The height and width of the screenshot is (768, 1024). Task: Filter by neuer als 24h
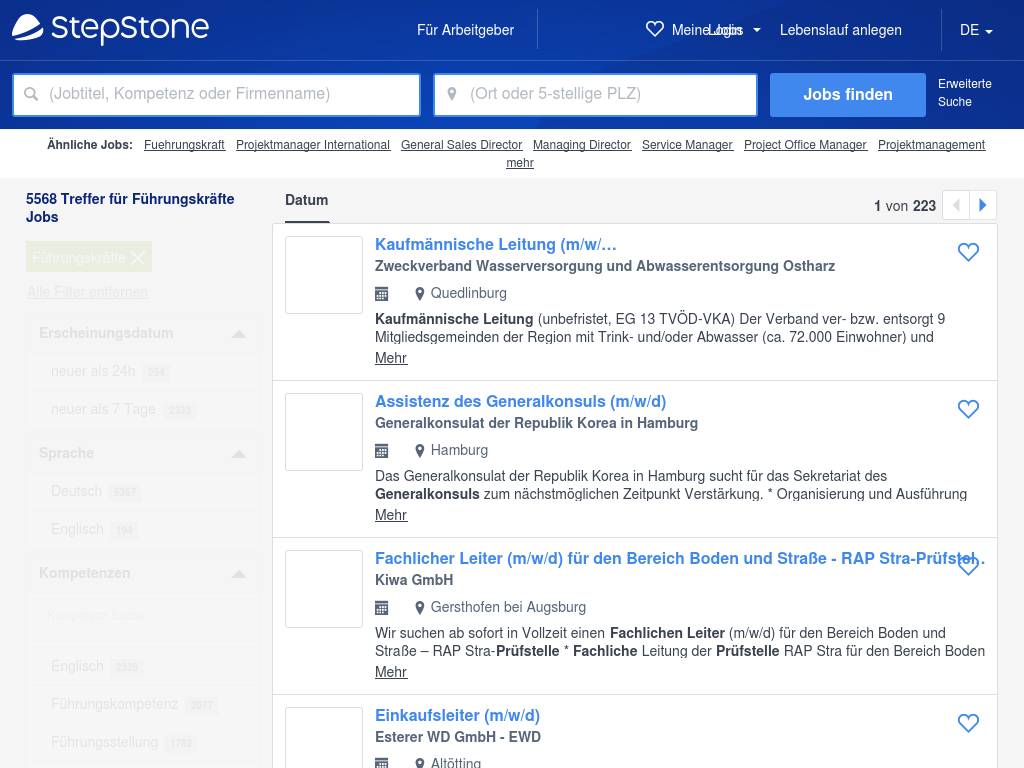93,371
